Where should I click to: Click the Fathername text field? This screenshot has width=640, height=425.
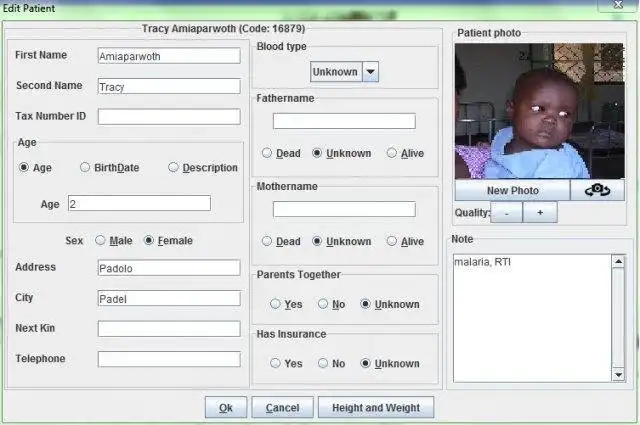tap(344, 121)
